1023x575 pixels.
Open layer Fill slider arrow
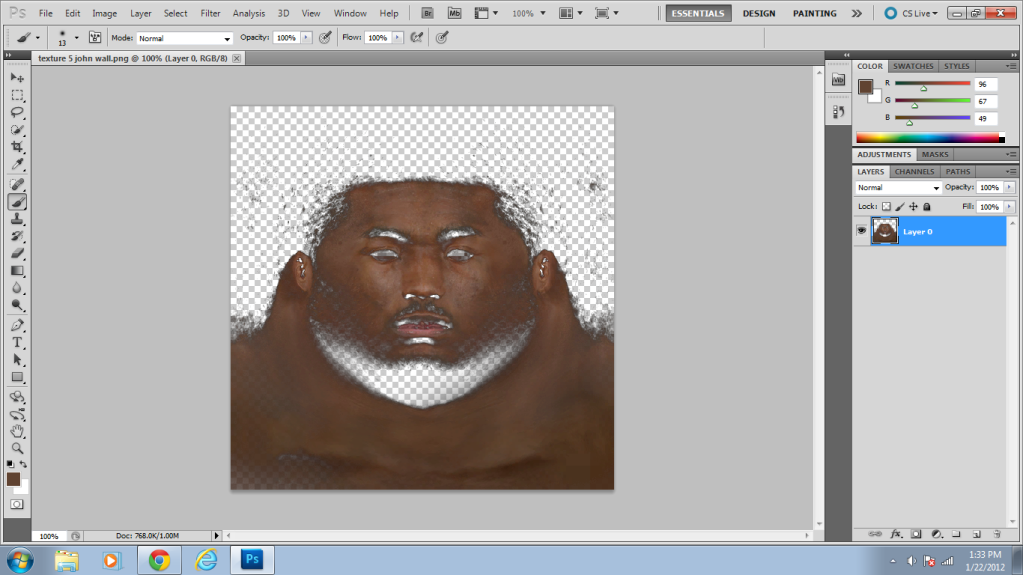coord(1009,206)
